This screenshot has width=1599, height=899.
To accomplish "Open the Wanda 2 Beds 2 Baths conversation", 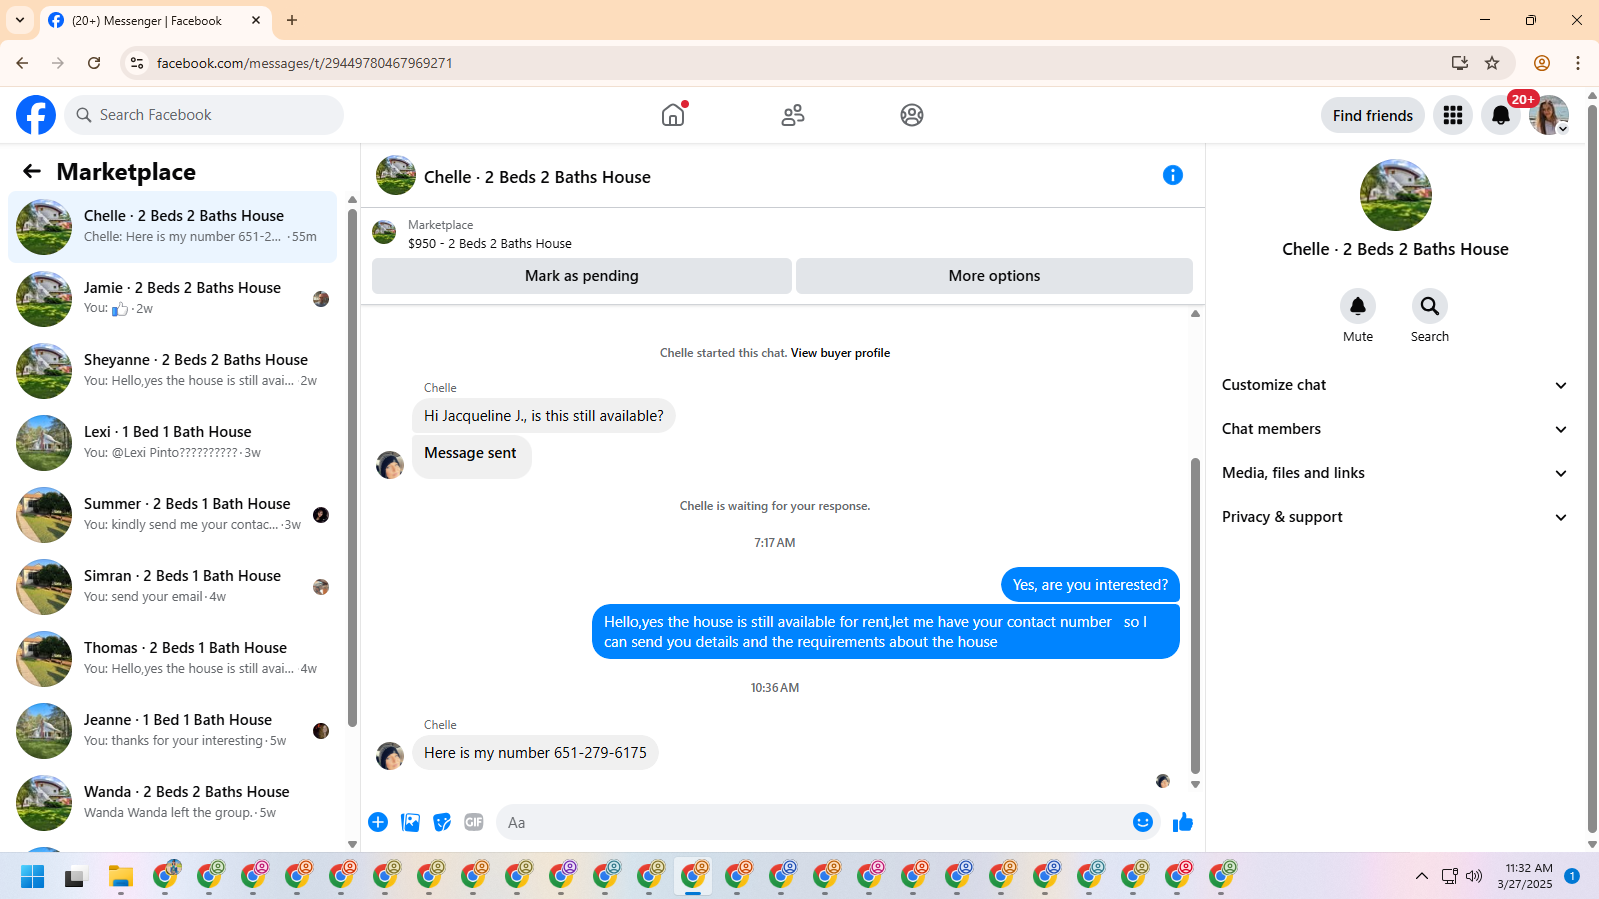I will (x=173, y=803).
